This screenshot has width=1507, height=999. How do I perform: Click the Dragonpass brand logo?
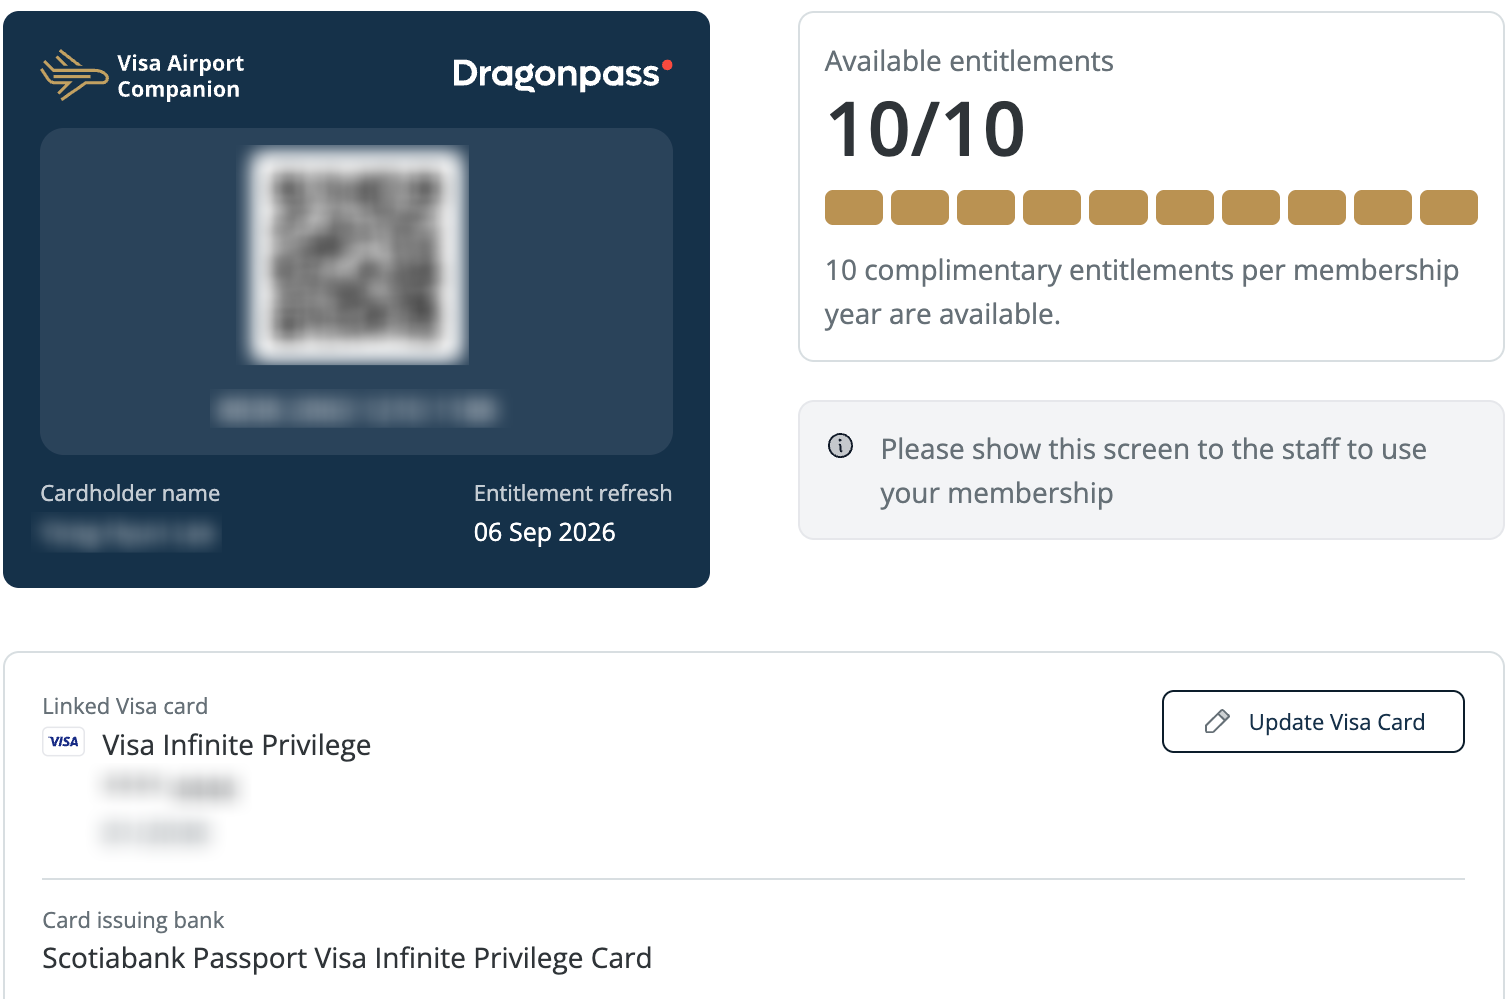(x=556, y=75)
